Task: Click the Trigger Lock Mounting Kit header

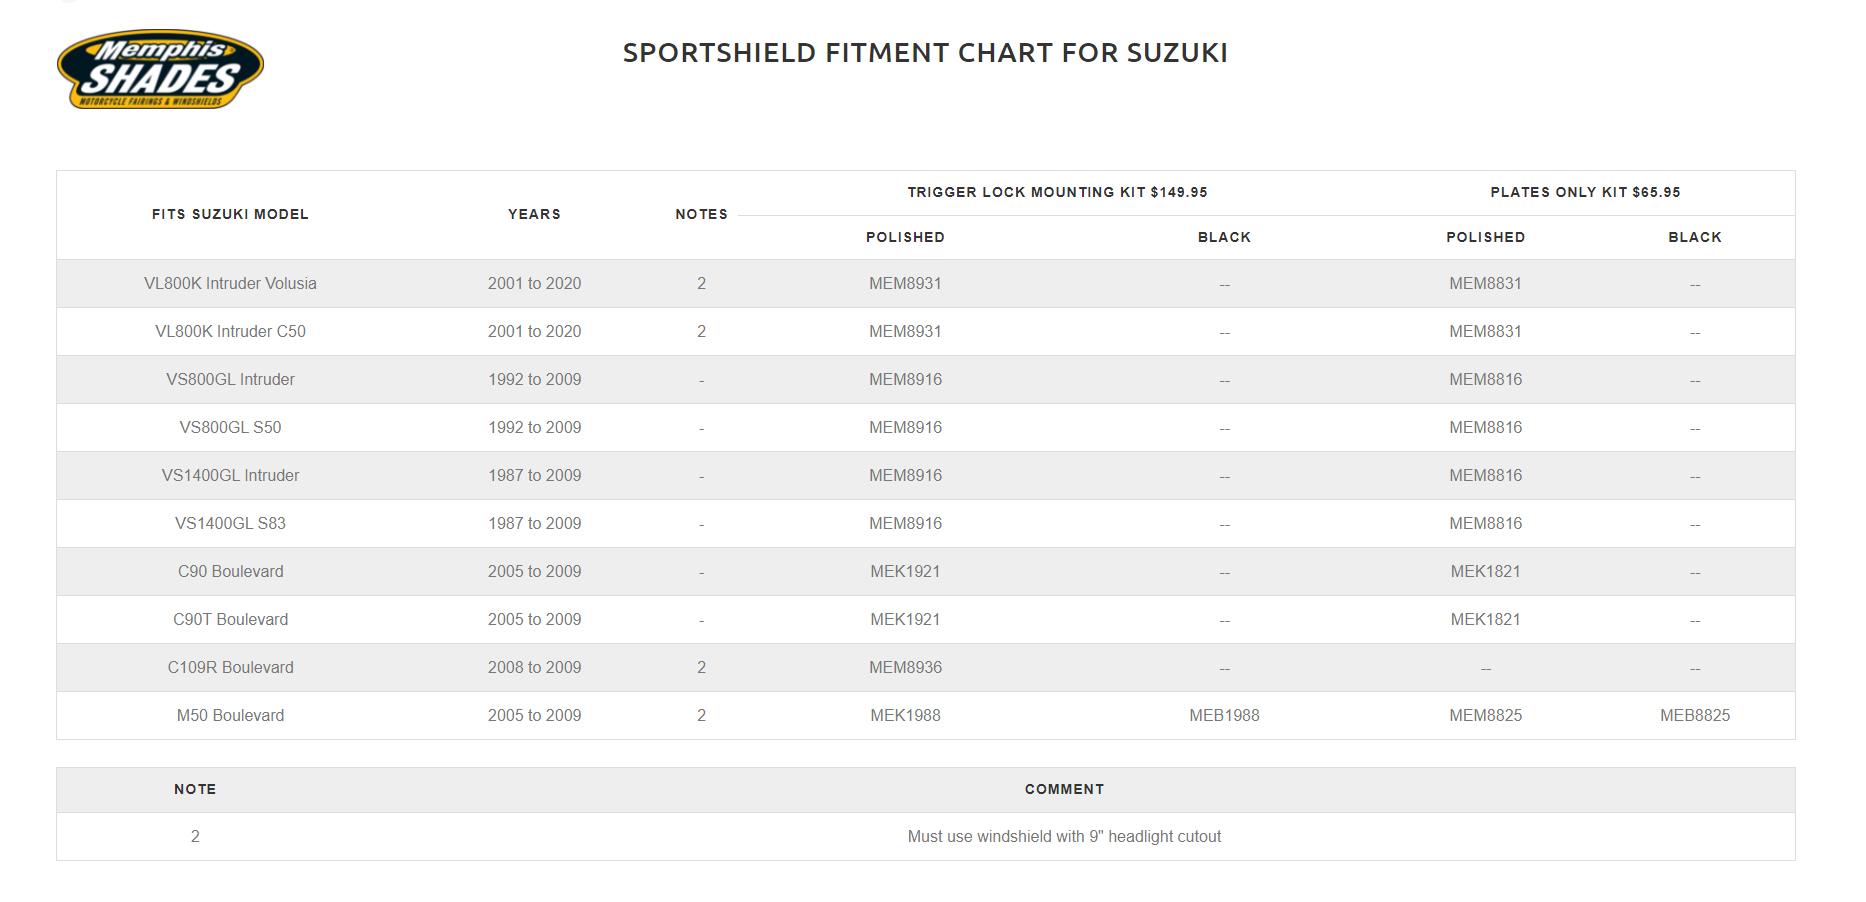Action: pyautogui.click(x=1057, y=192)
